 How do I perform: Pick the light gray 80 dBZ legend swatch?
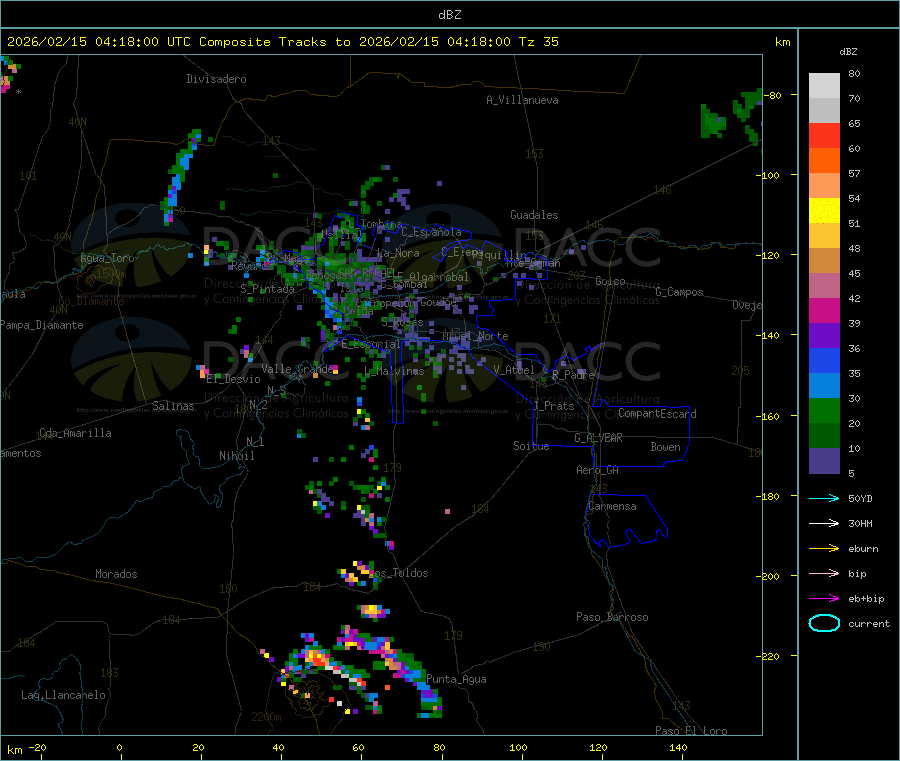coord(824,86)
